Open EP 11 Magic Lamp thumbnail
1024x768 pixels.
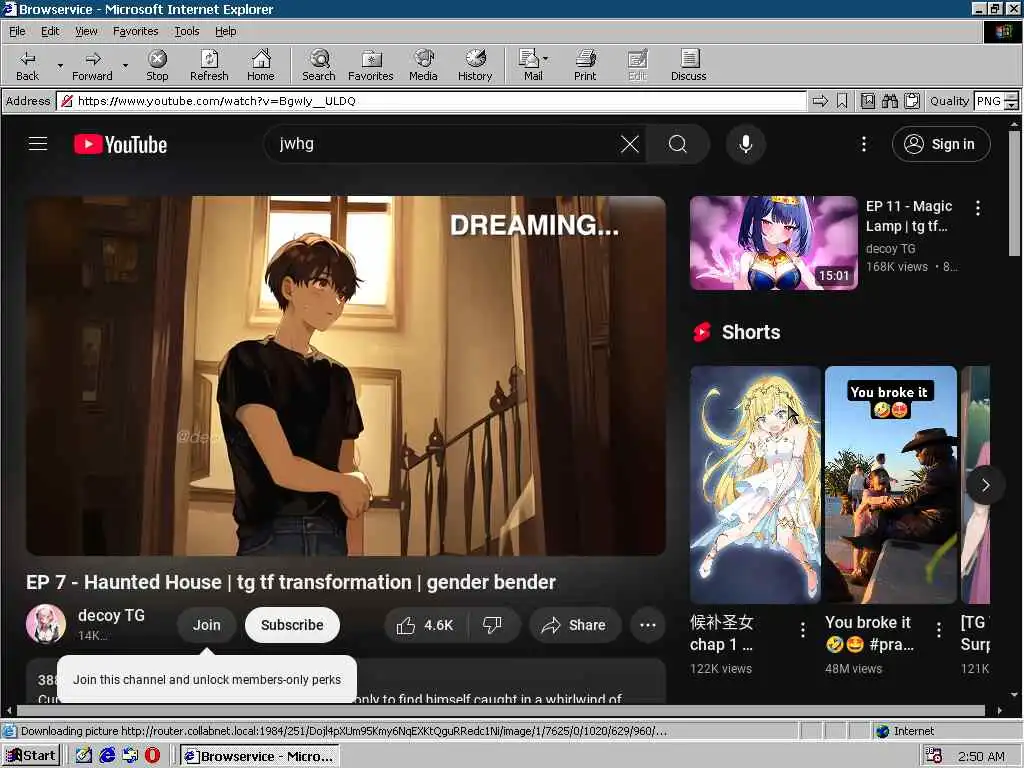click(773, 243)
